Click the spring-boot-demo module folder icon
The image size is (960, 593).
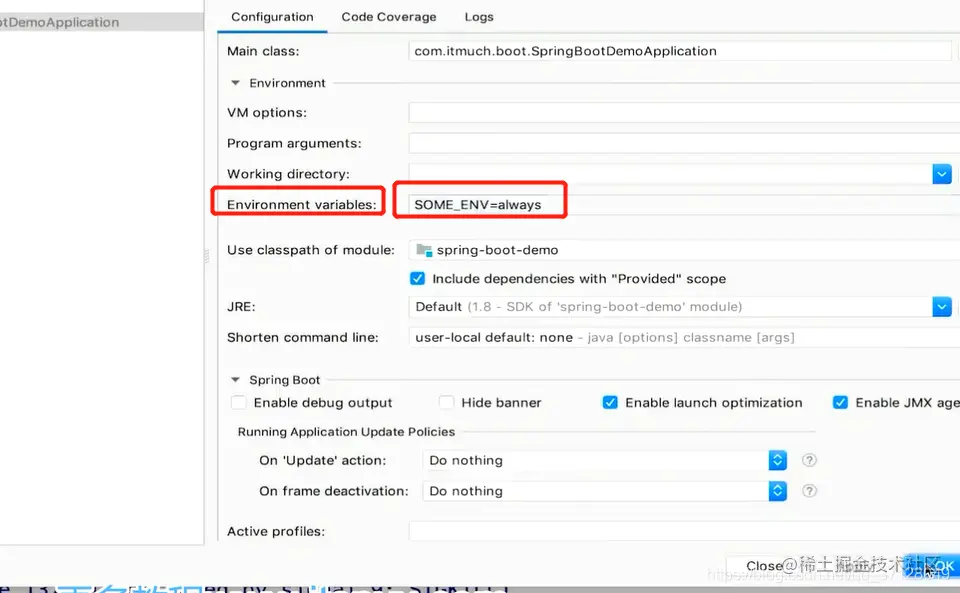click(x=424, y=250)
